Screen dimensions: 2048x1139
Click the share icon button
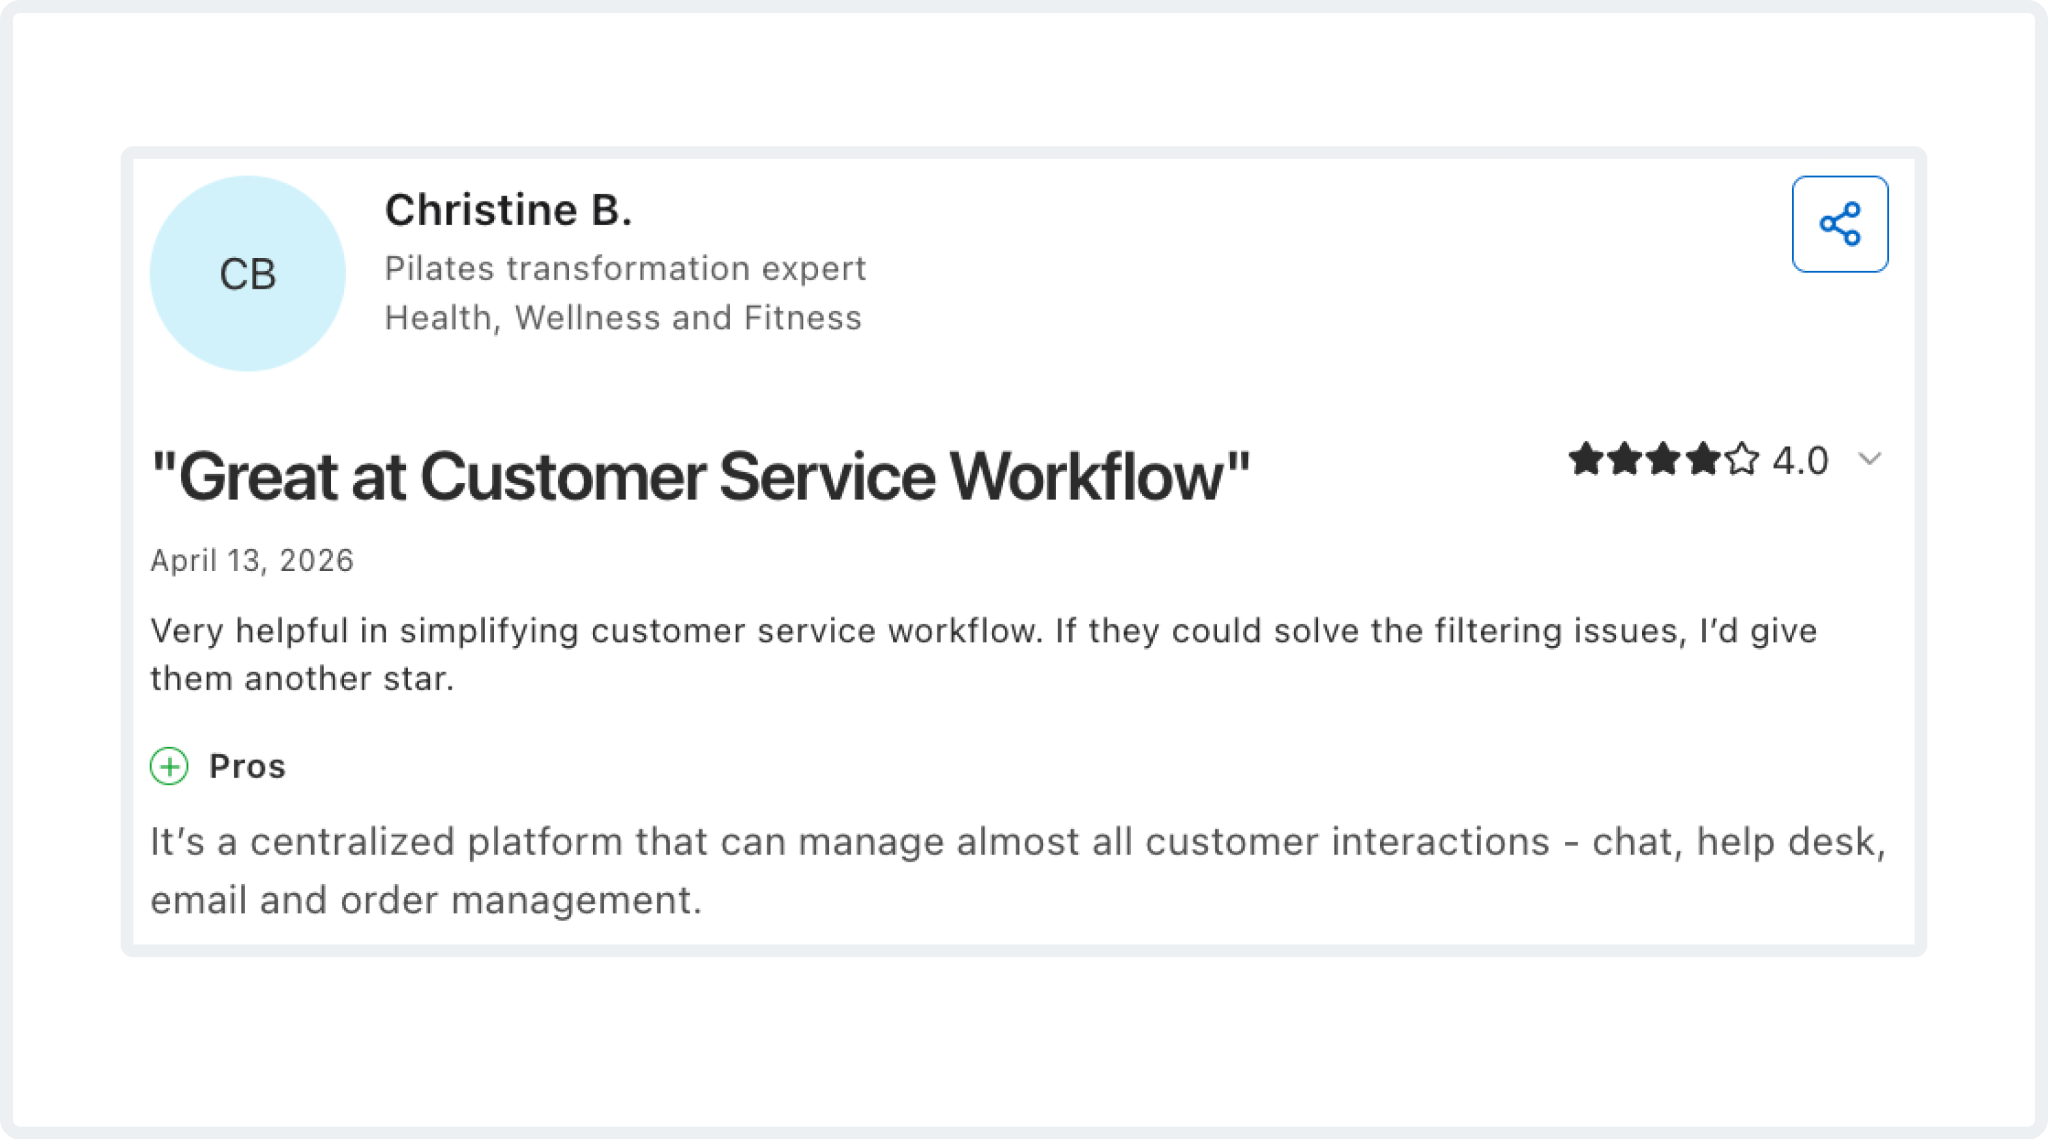[x=1839, y=224]
